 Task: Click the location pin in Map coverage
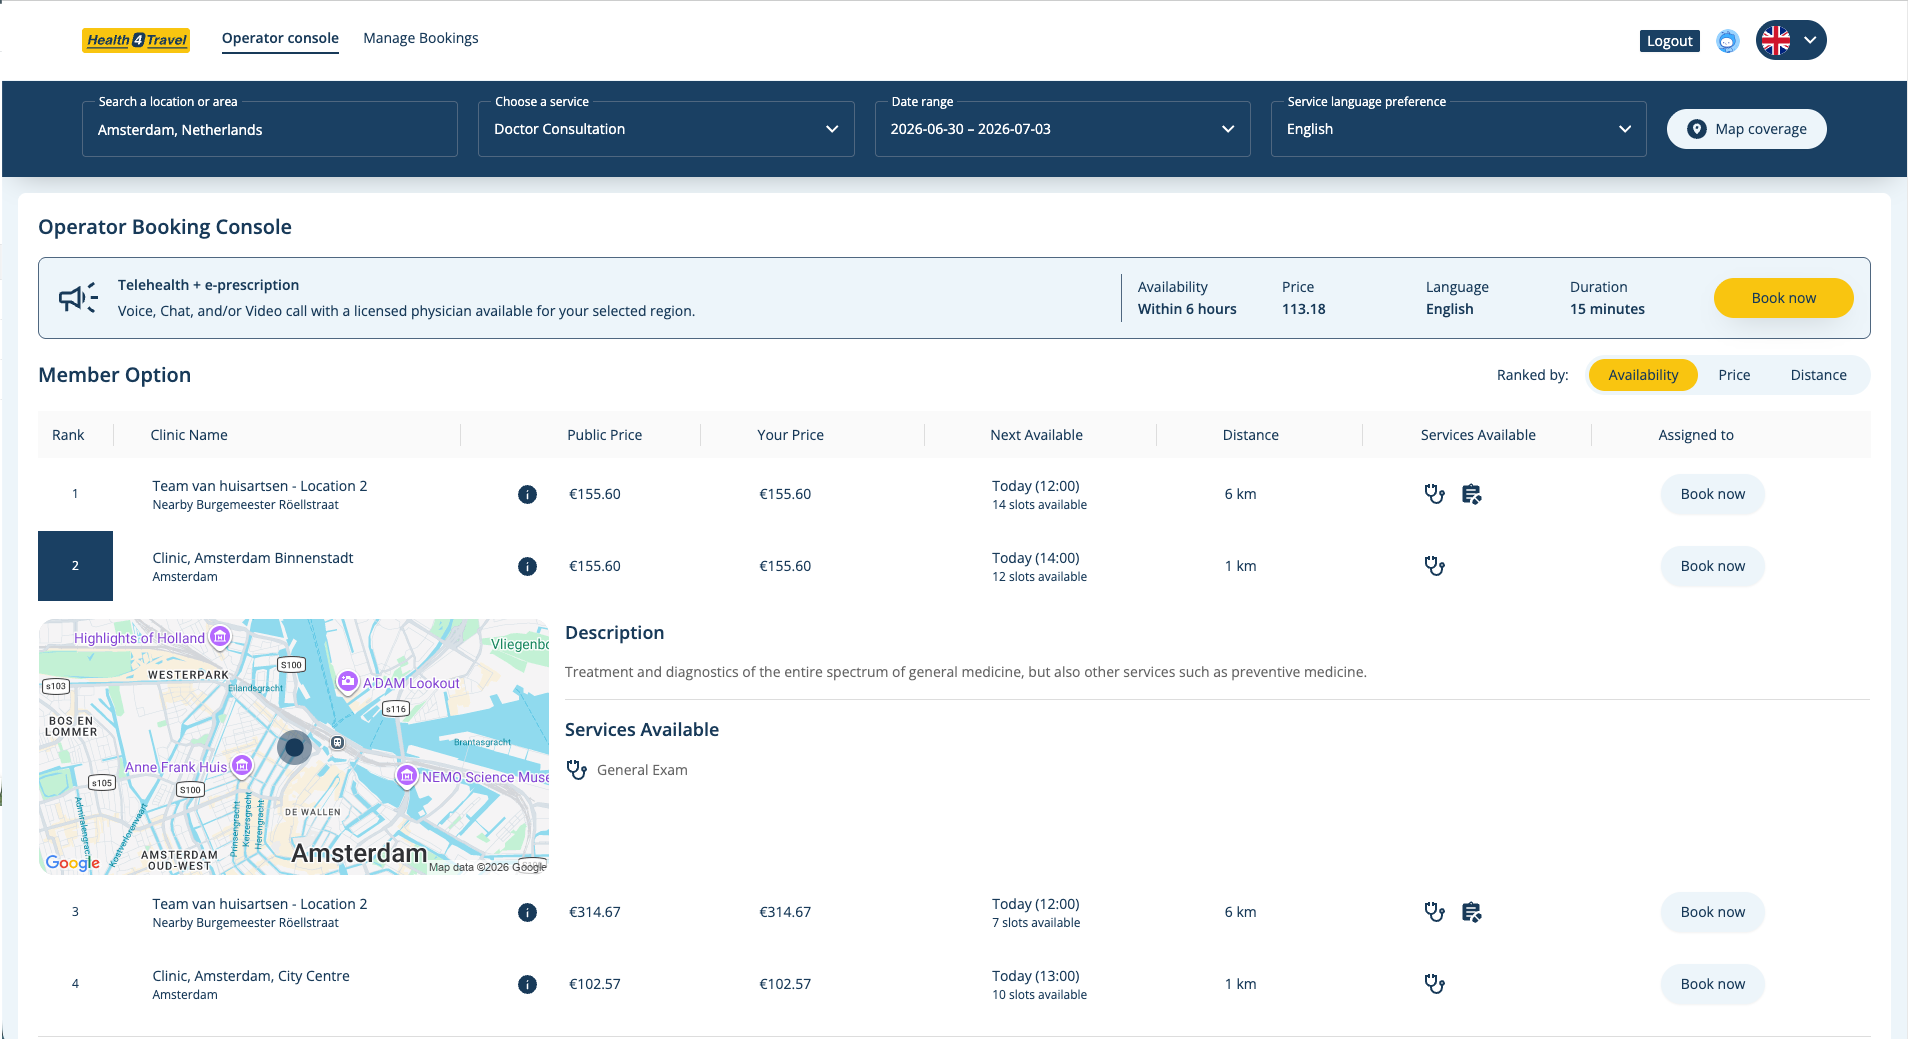pos(1696,129)
